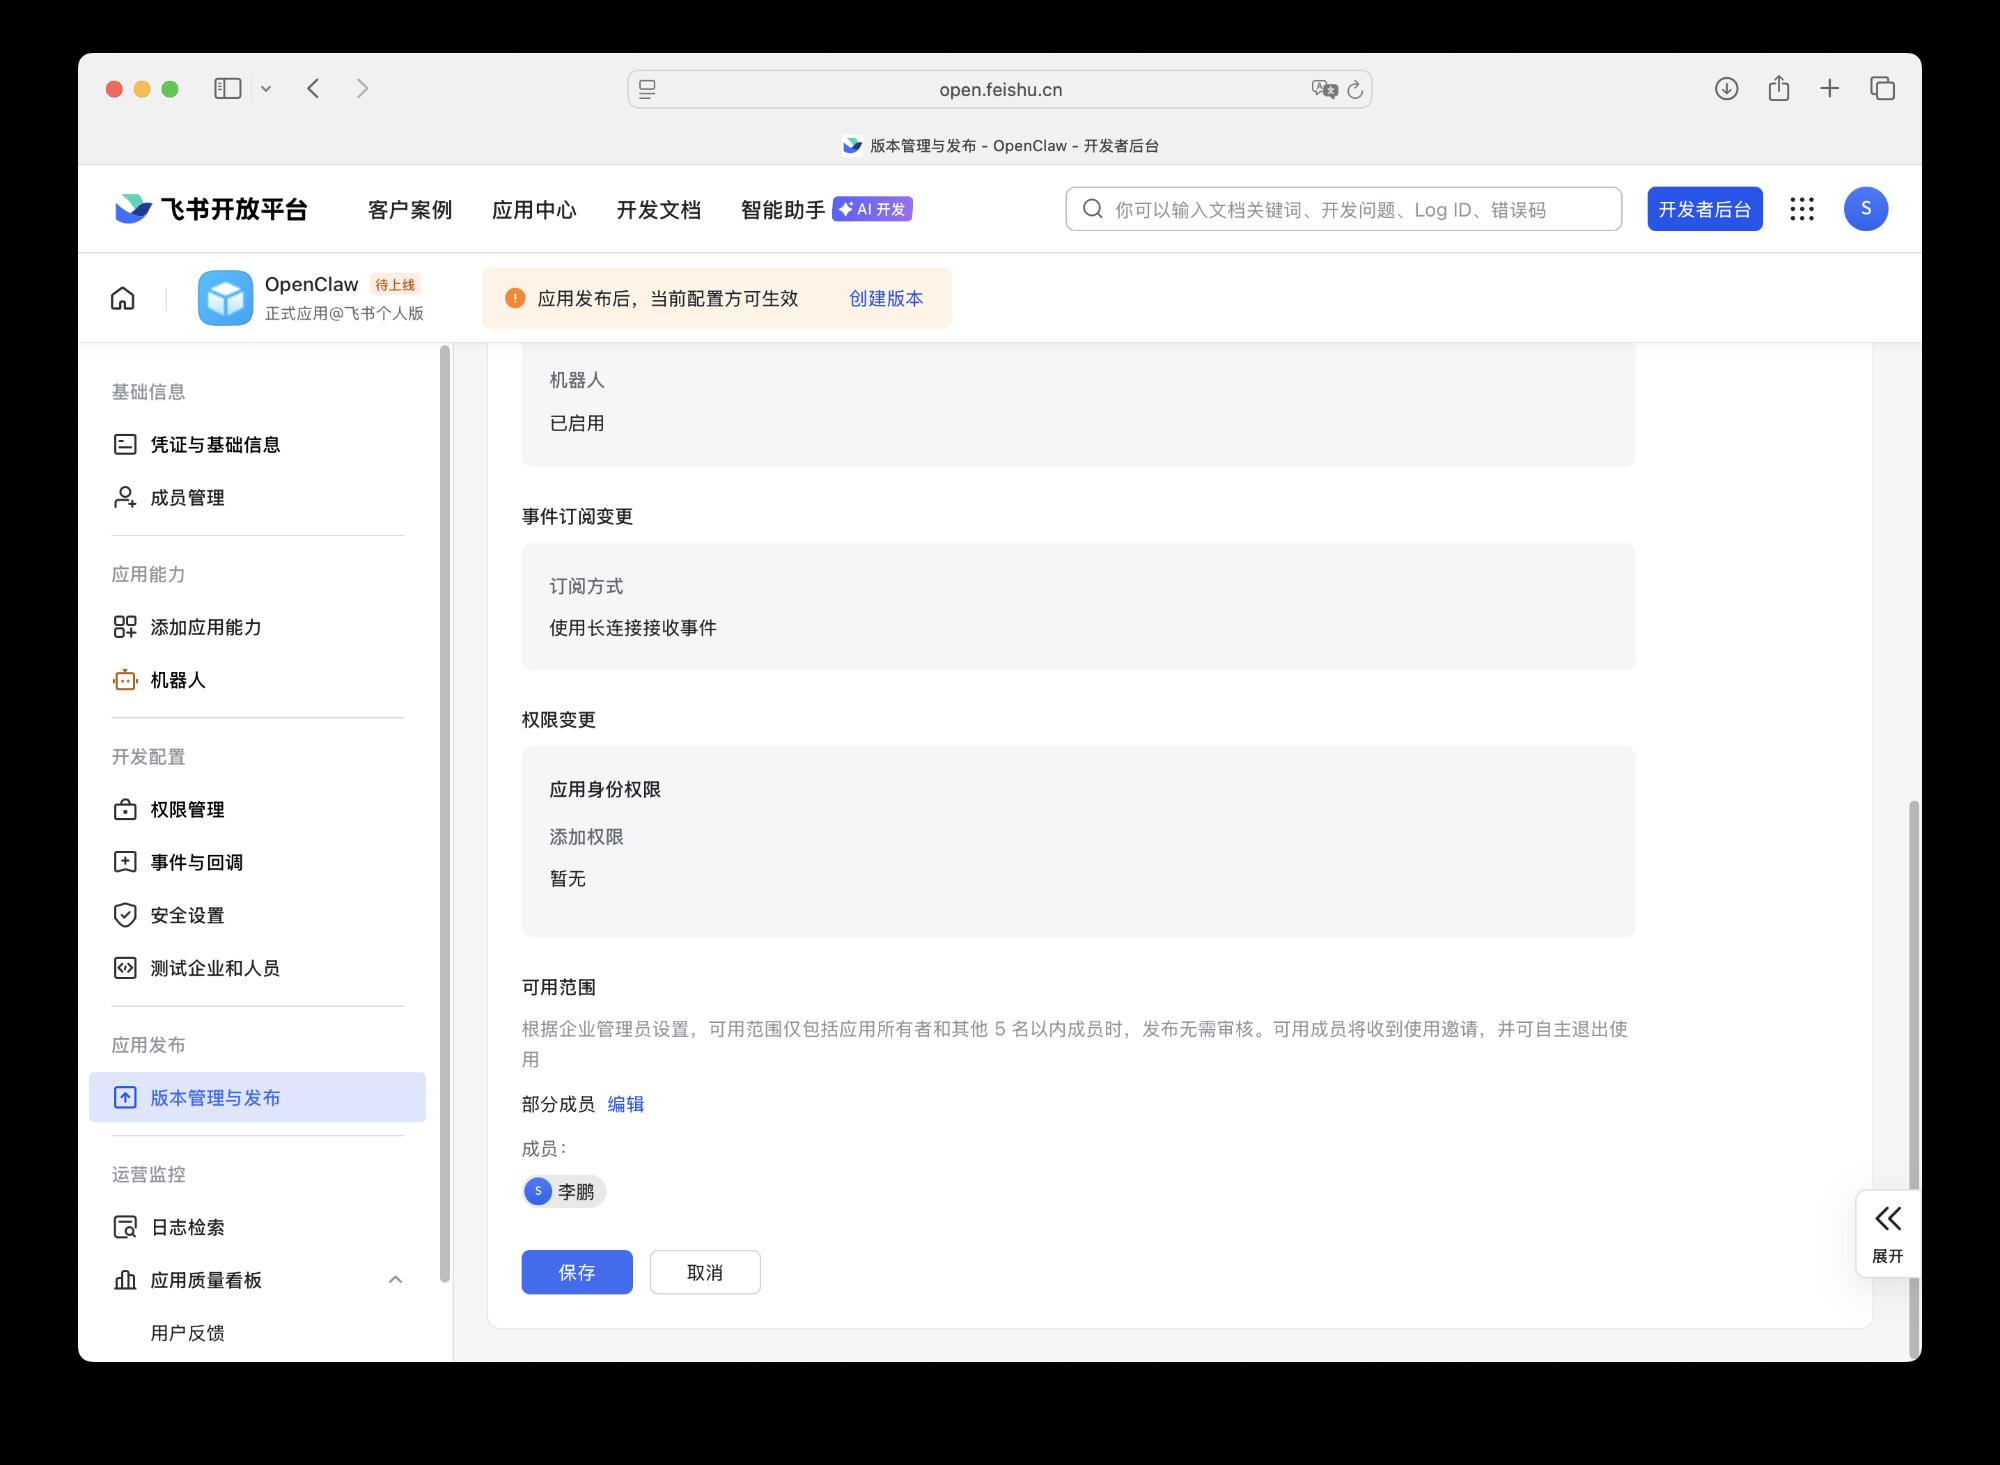Open Safari downloads icon

pos(1726,89)
